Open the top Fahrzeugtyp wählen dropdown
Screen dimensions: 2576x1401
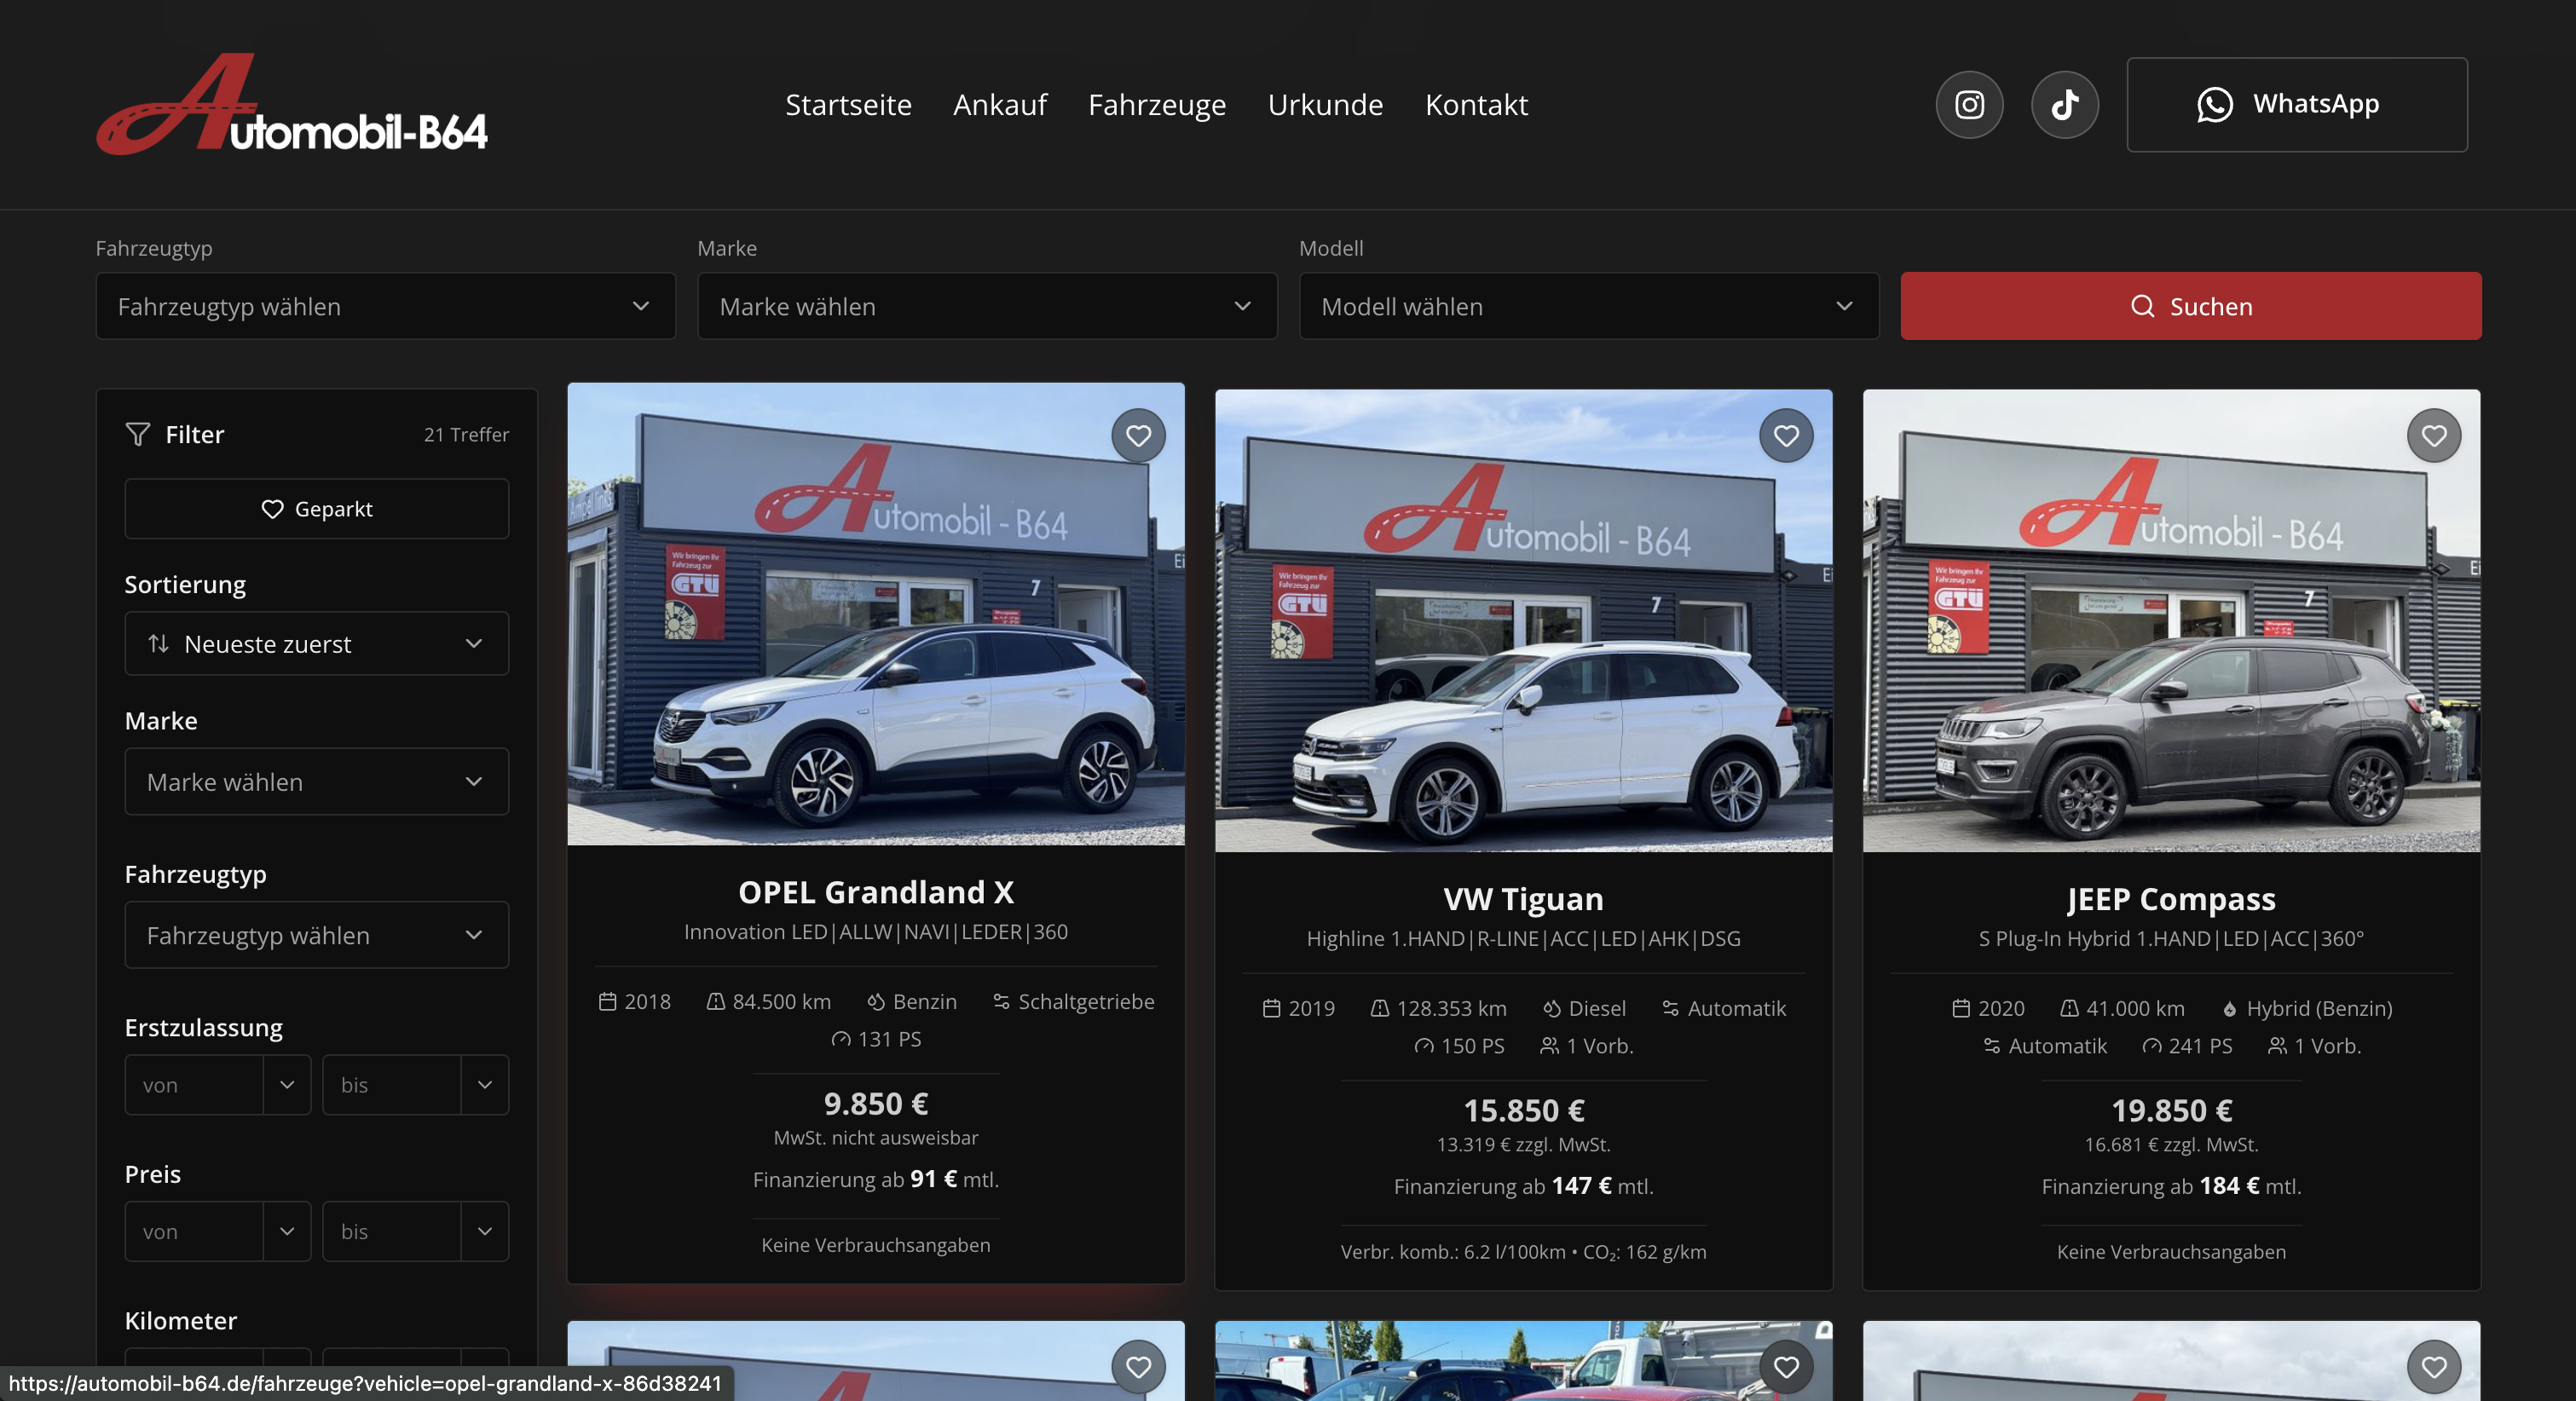pyautogui.click(x=386, y=306)
